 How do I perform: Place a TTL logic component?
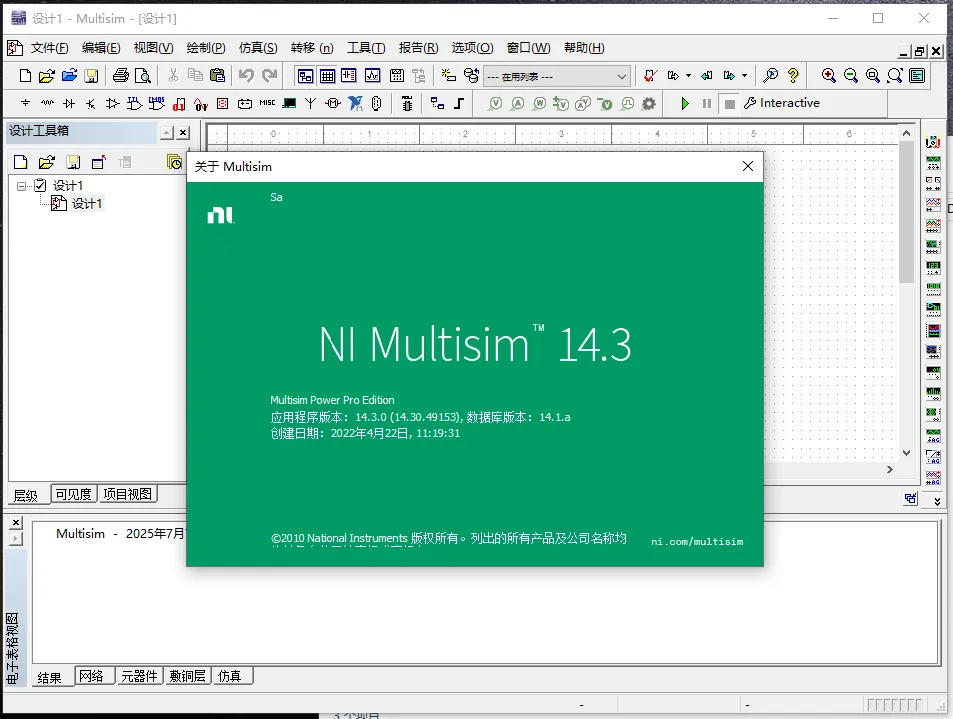point(134,103)
